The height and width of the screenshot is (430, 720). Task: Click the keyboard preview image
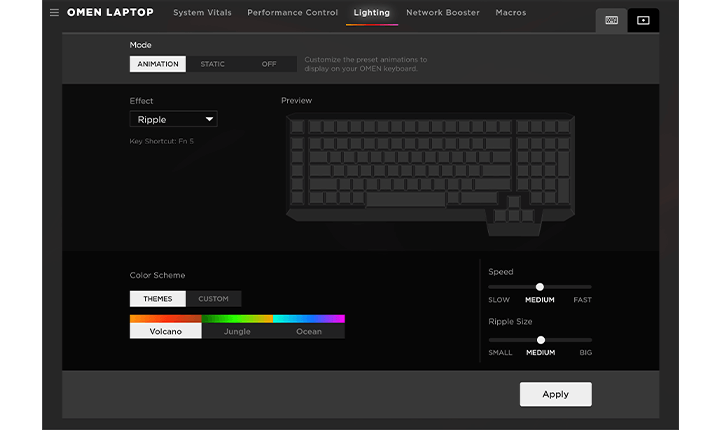pos(430,173)
